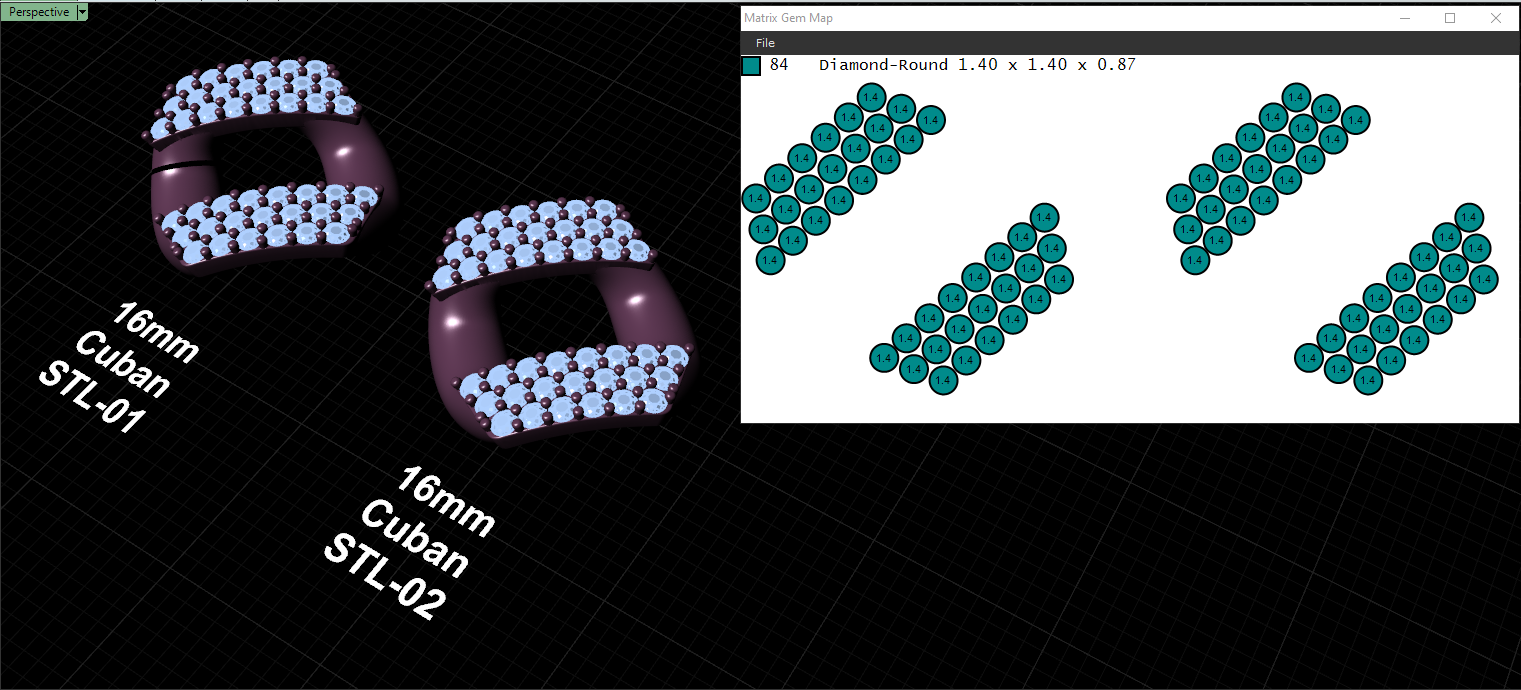Screen dimensions: 1521x690
Task: Minimize the Matrix Gem Map window
Action: point(1405,18)
